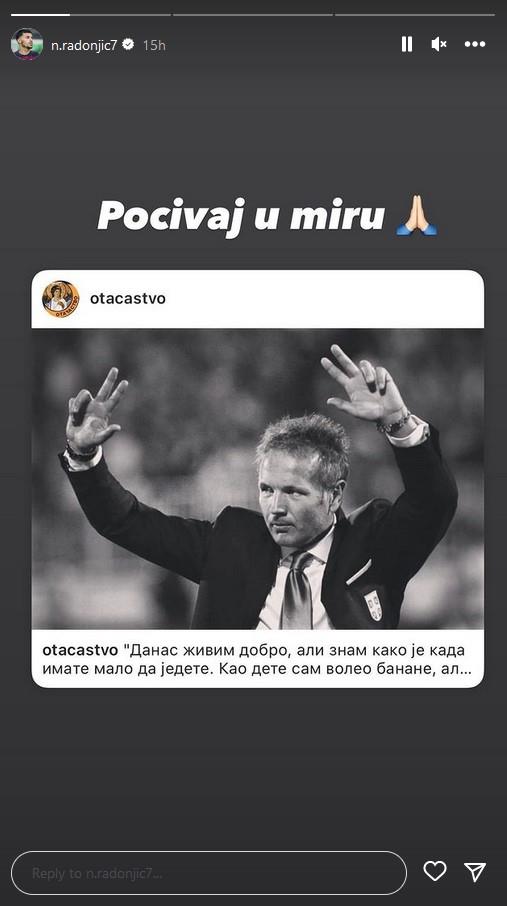Open otacastvo name in post header
The image size is (507, 906).
[x=128, y=299]
